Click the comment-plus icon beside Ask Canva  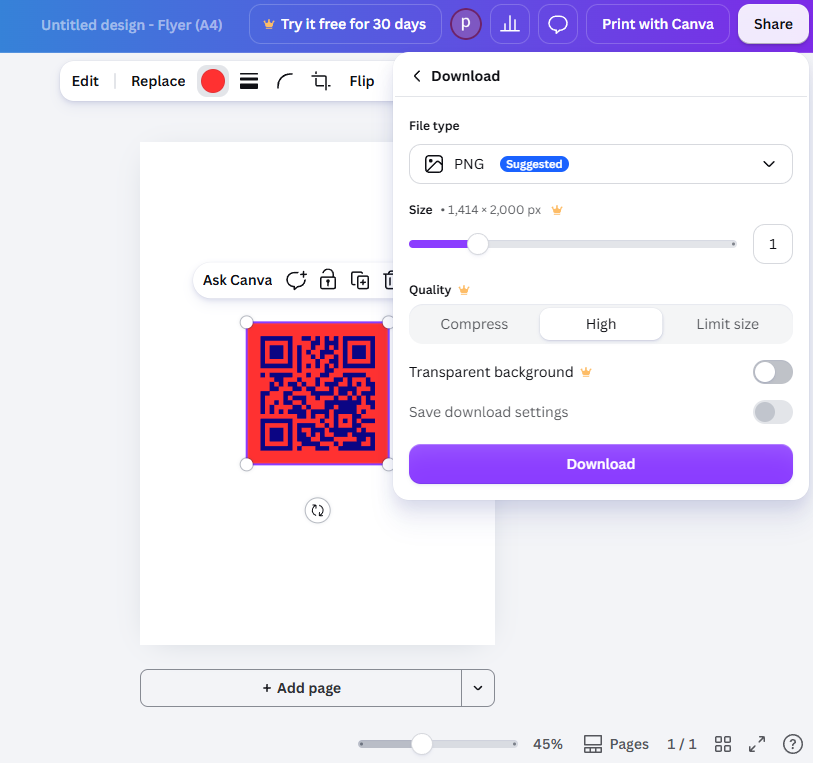[296, 280]
